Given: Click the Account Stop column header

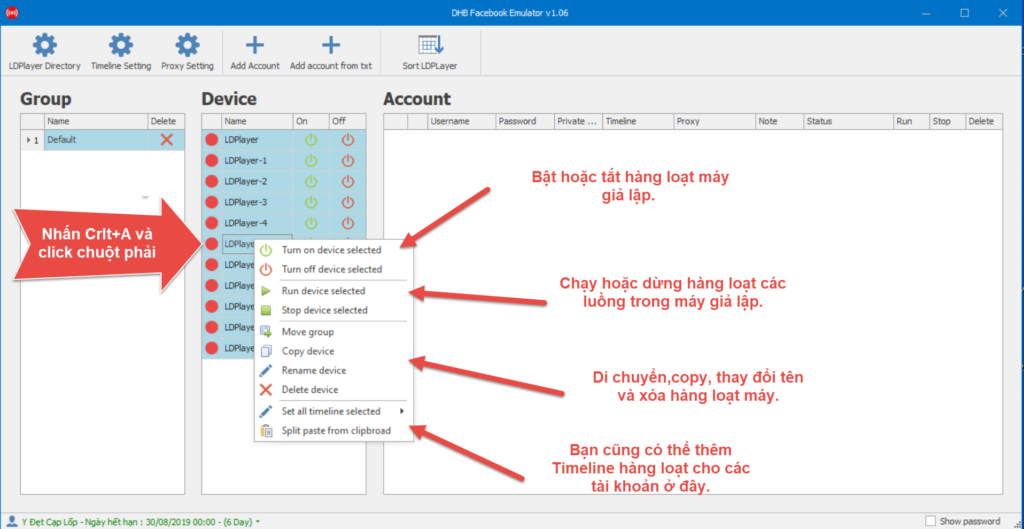Looking at the screenshot, I should coord(948,121).
